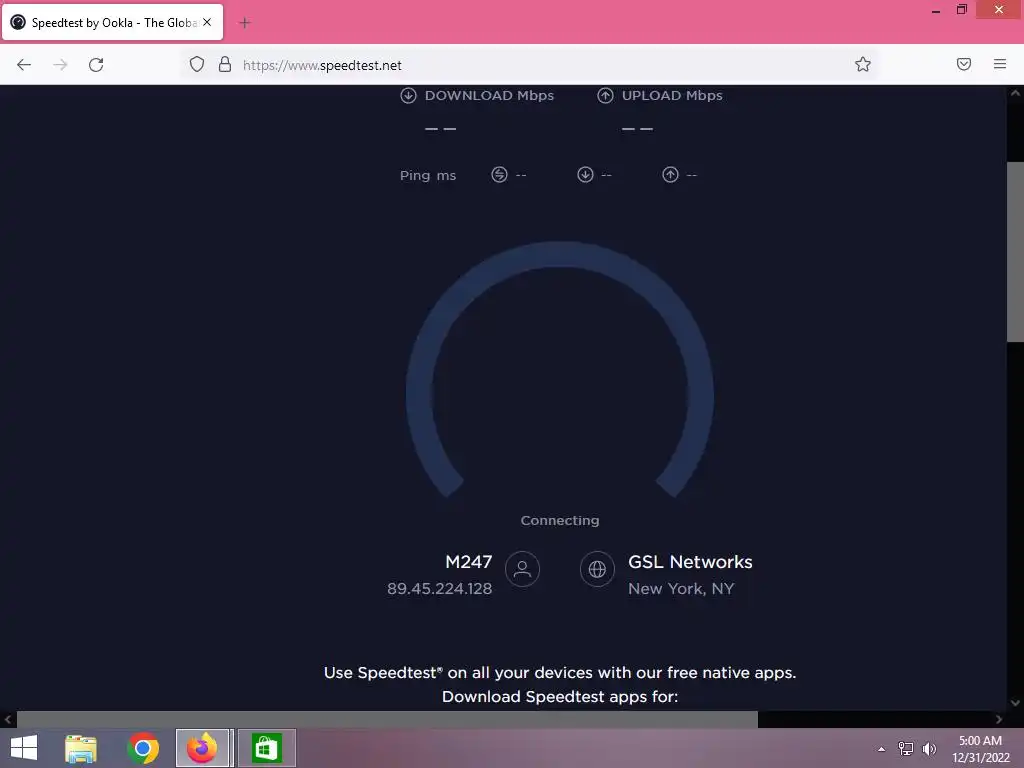Click the UPLOAD Mbps label
The width and height of the screenshot is (1024, 768).
coord(672,95)
